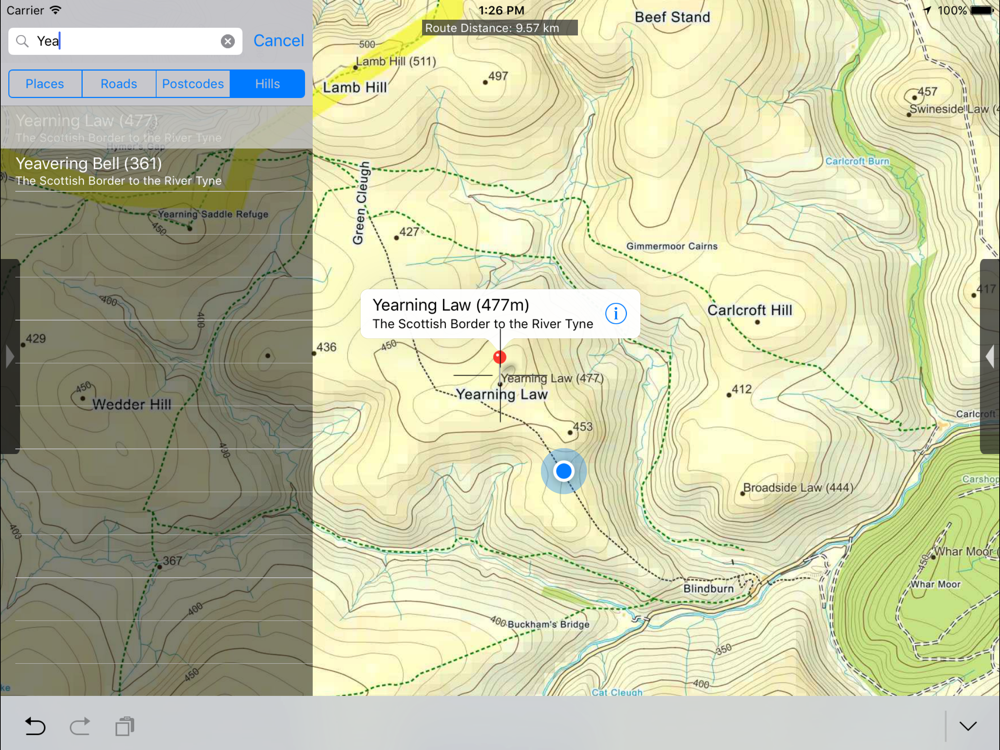This screenshot has width=1000, height=750.
Task: Select the Hills tab
Action: coord(267,84)
